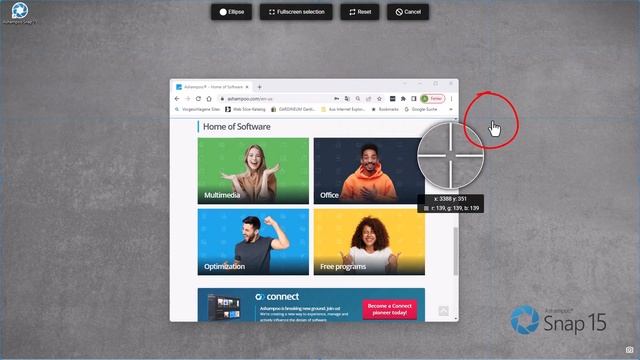Screen dimensions: 640x360
Task: Open the Bookmarks star bookmark entry
Action: [385, 109]
